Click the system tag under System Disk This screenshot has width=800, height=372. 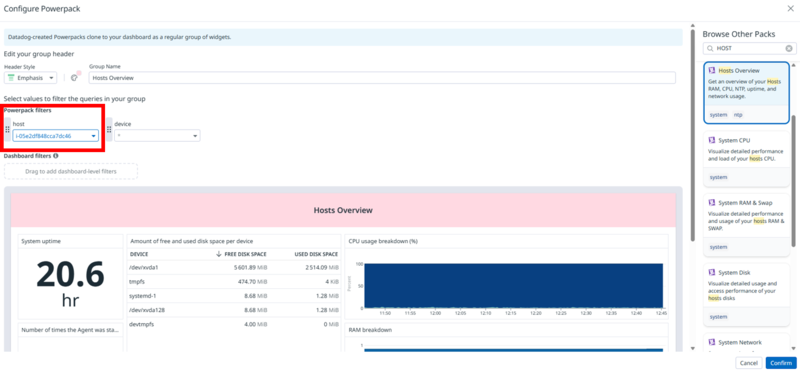tap(718, 317)
